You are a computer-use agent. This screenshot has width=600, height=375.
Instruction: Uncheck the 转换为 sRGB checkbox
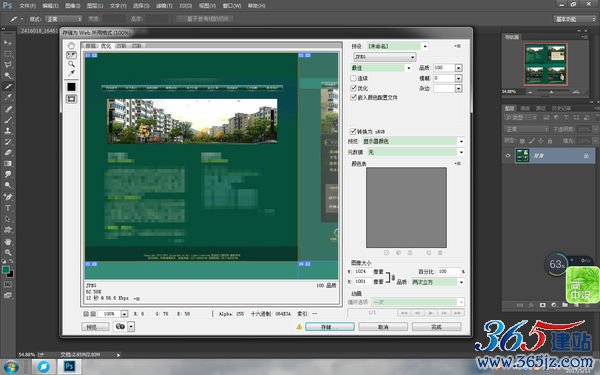(353, 131)
